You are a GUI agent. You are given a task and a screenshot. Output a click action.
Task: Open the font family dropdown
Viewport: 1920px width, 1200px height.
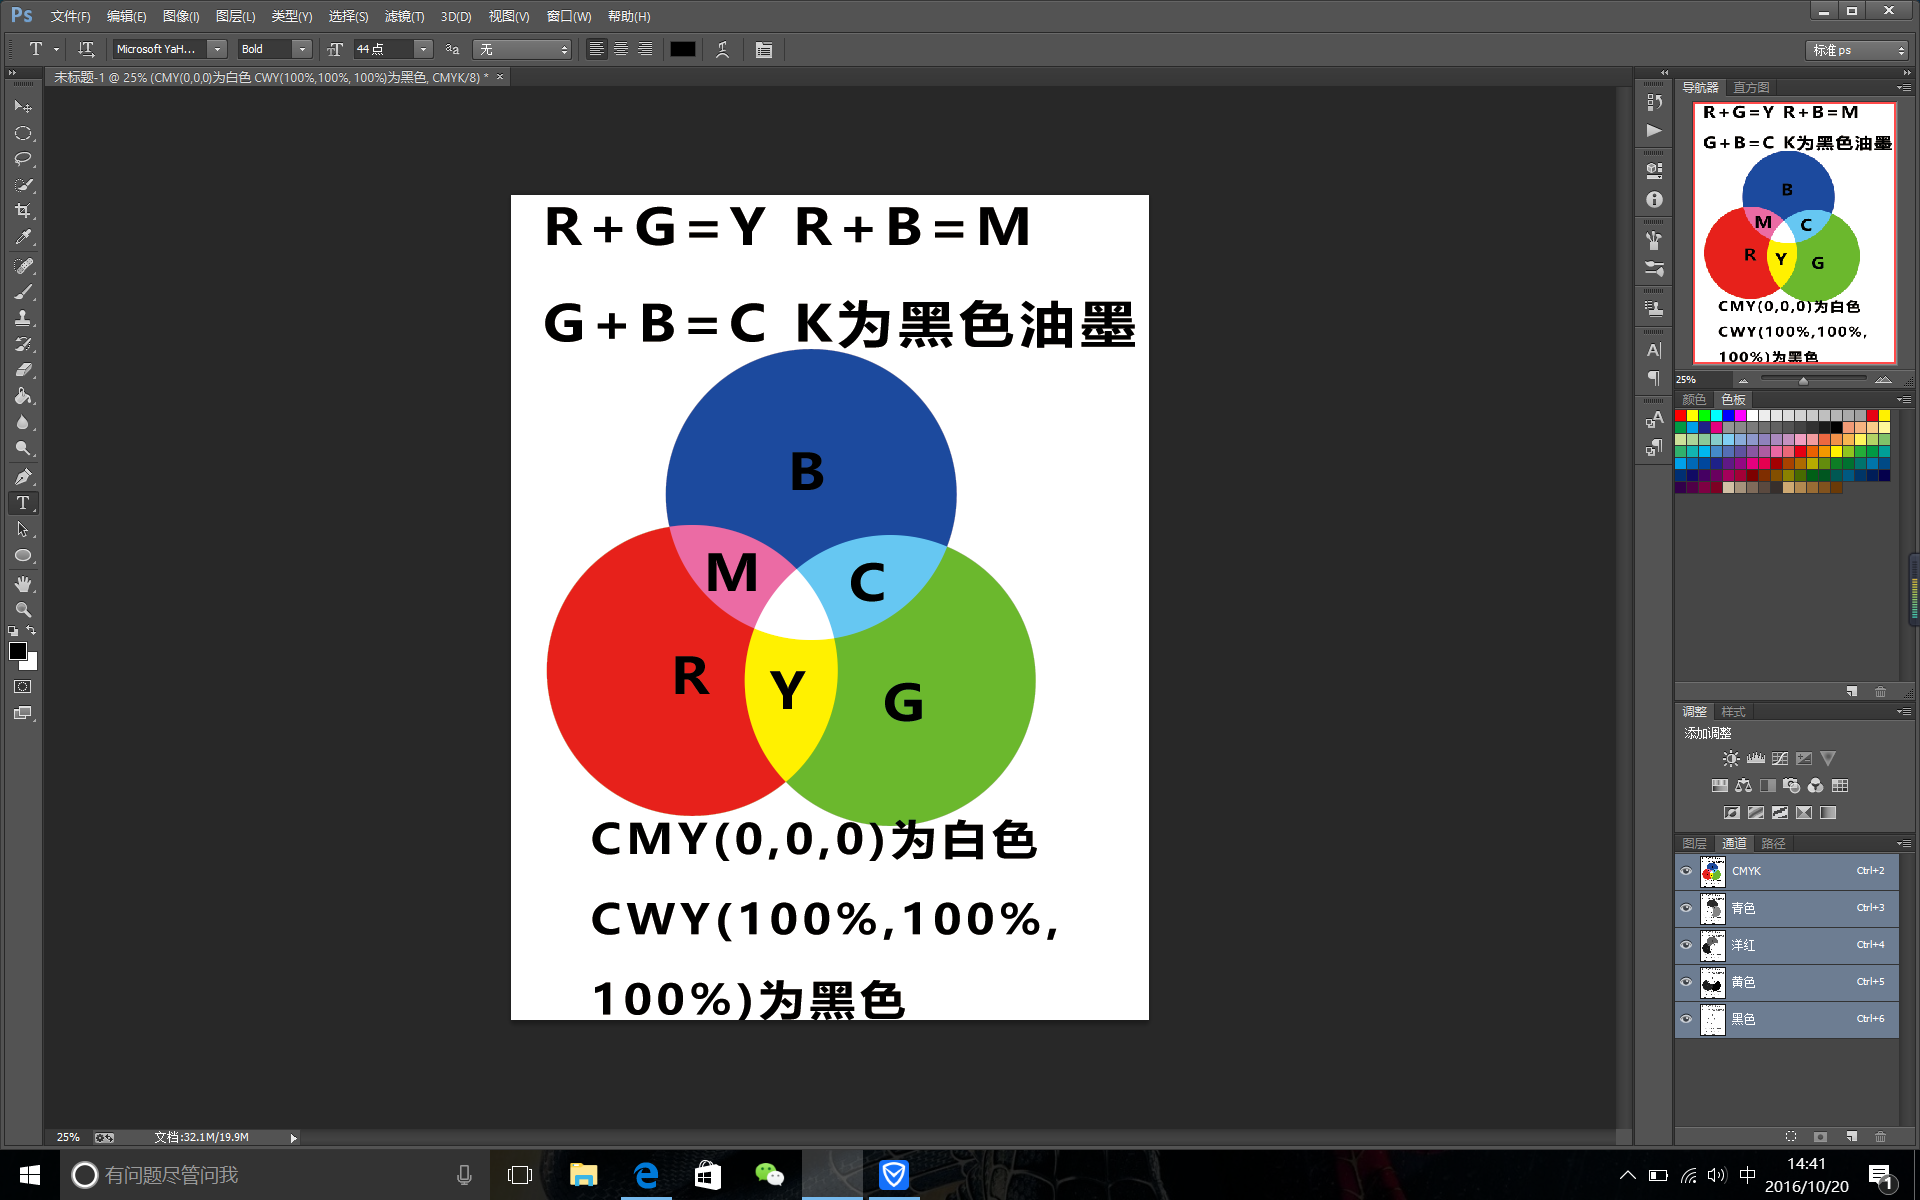tap(217, 48)
